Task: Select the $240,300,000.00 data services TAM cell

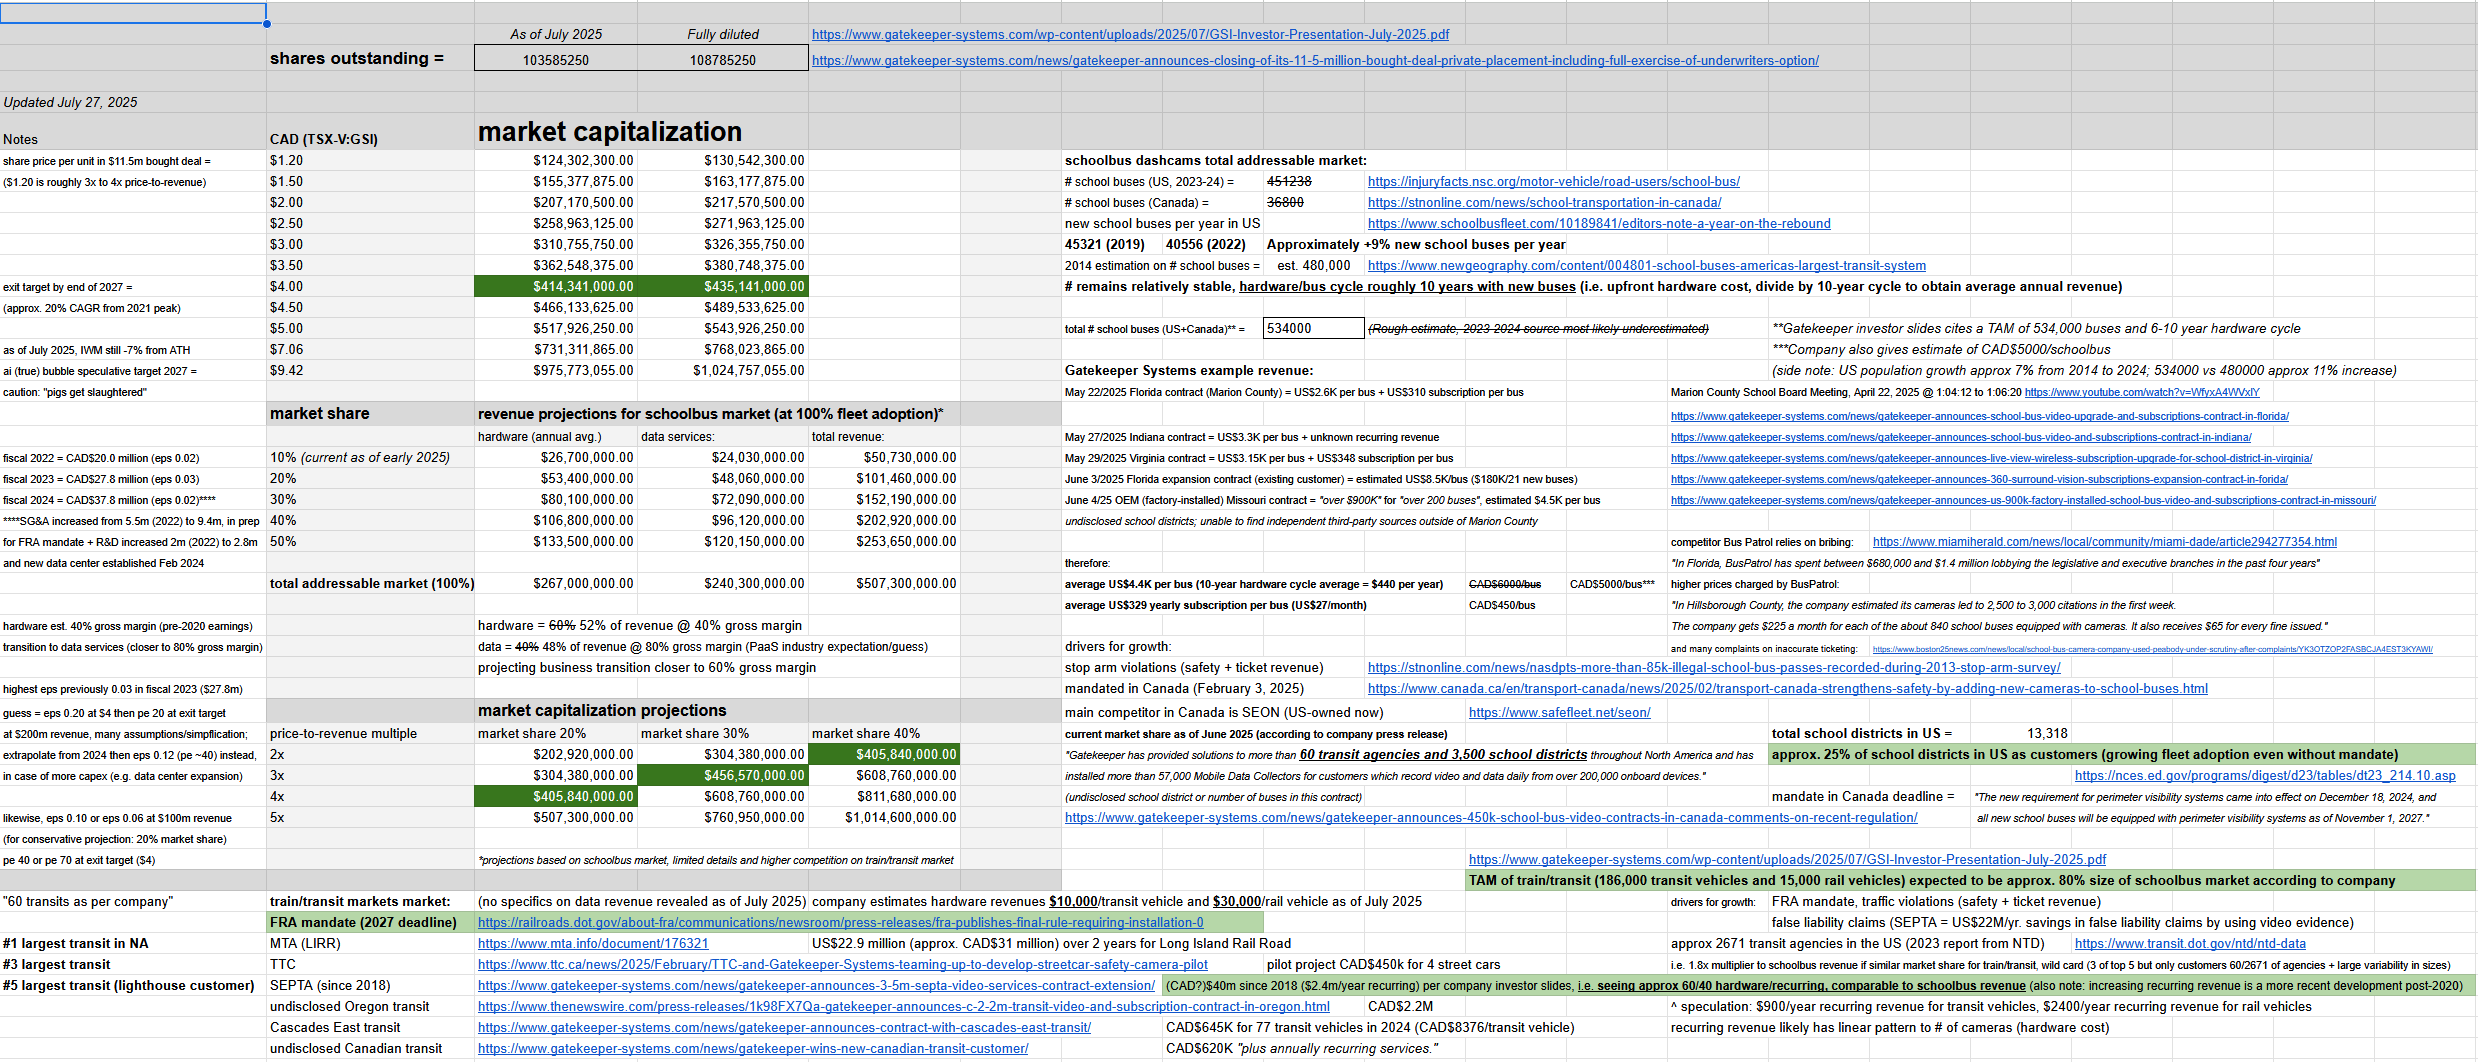Action: point(723,584)
